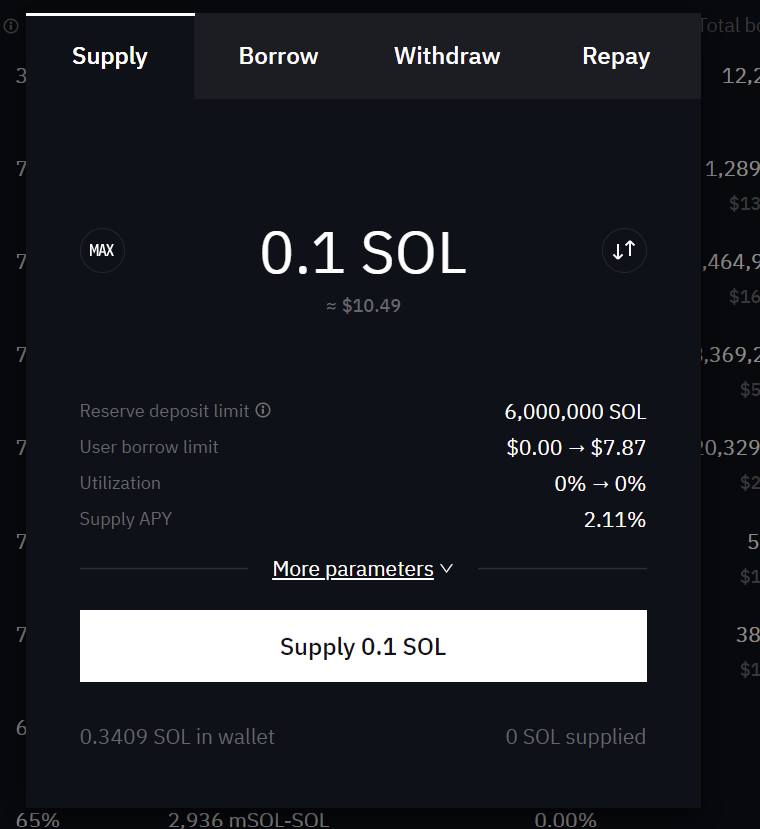The image size is (760, 829).
Task: Click the 2.11% Supply APY value
Action: (x=615, y=520)
